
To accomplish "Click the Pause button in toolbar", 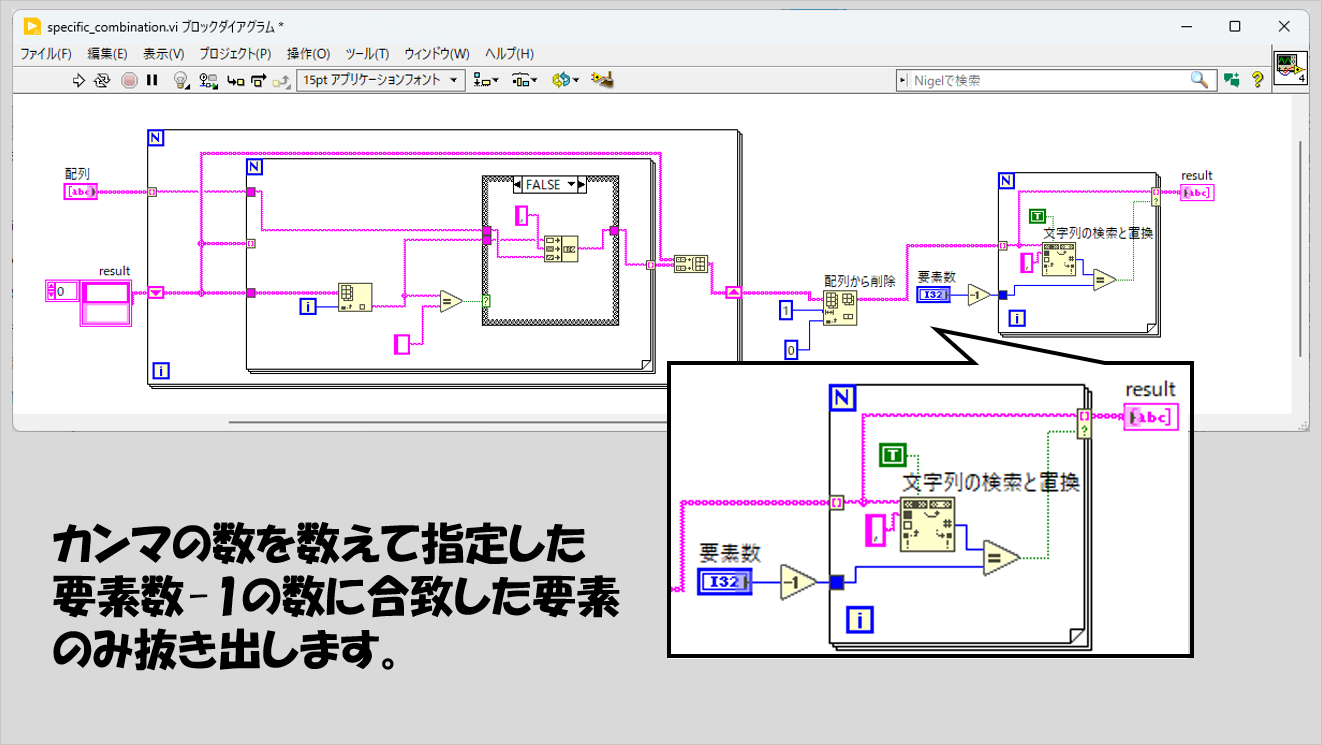I will click(x=152, y=80).
